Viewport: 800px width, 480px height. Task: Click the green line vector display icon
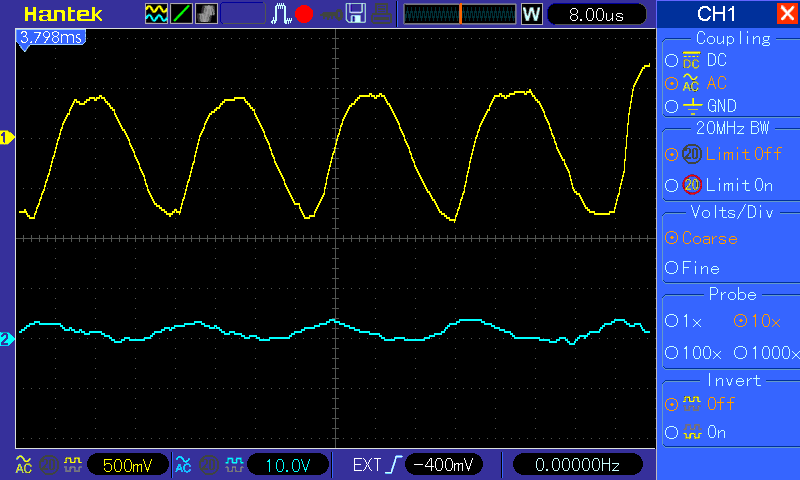tap(181, 14)
